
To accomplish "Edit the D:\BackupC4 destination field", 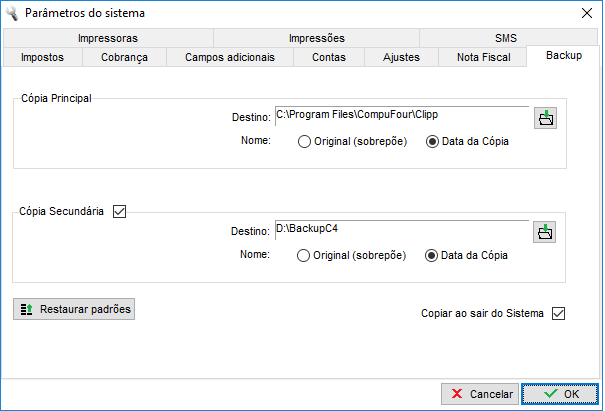I will [402, 230].
